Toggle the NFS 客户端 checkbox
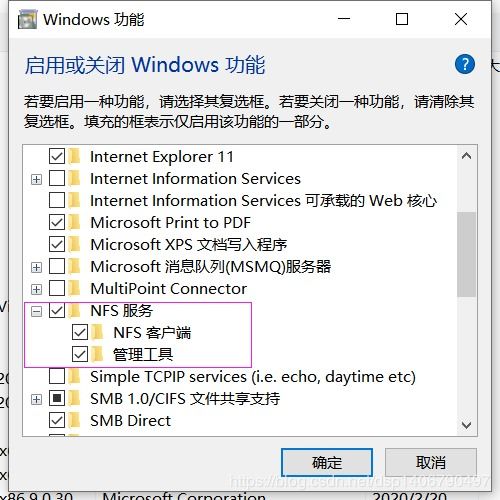This screenshot has width=500, height=500. pyautogui.click(x=80, y=332)
